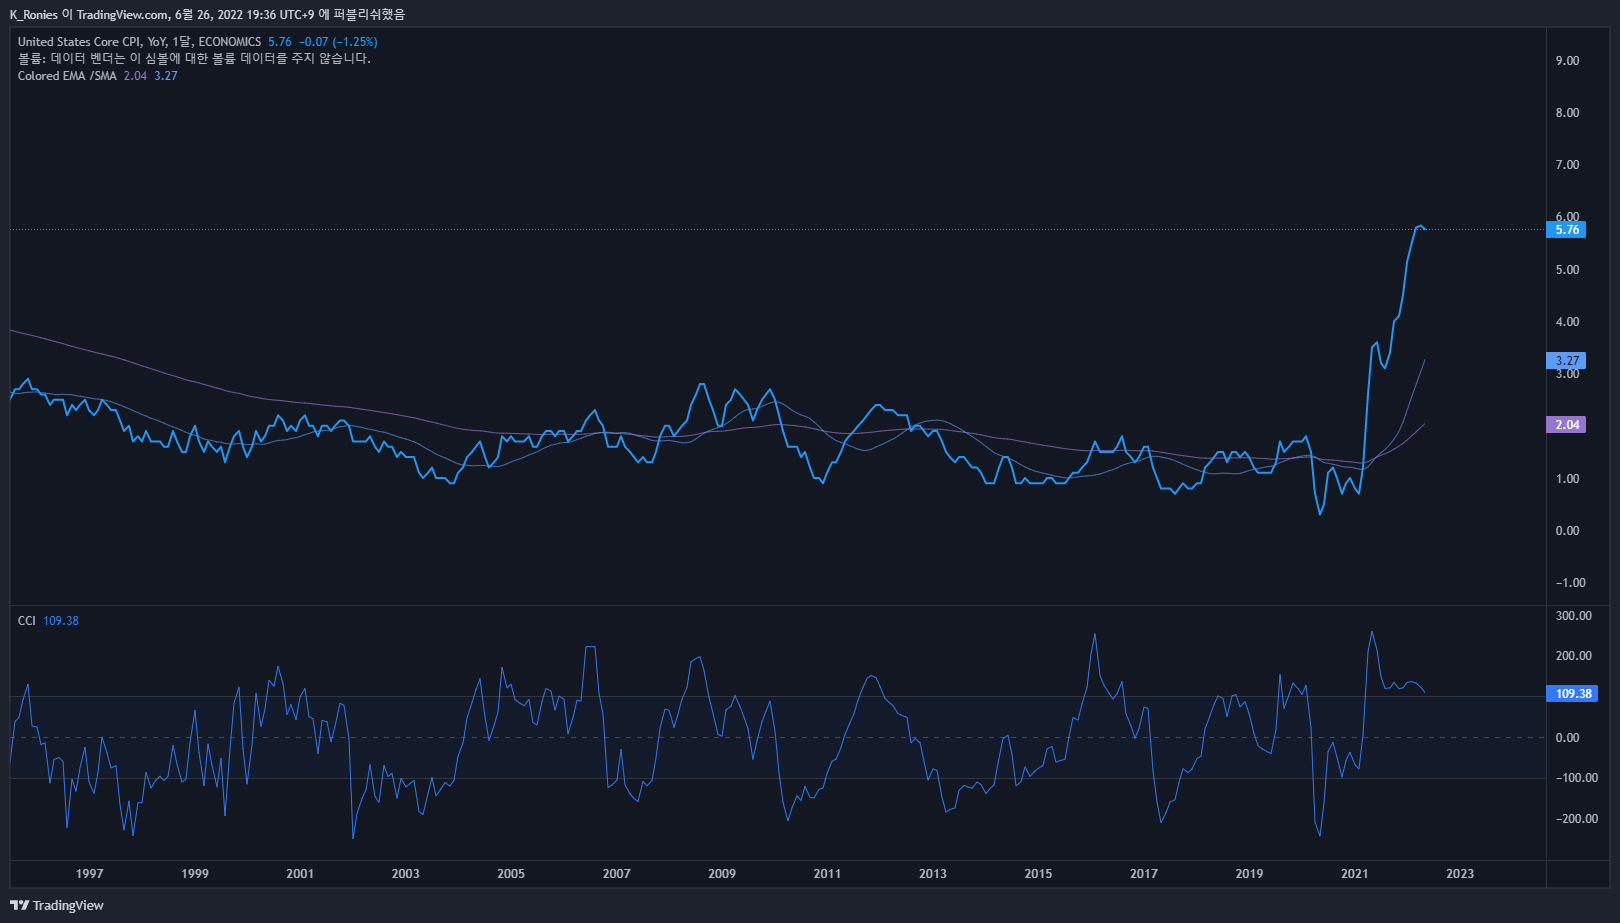Click the 0.00 CCI axis label
This screenshot has height=923, width=1620.
pos(1567,738)
